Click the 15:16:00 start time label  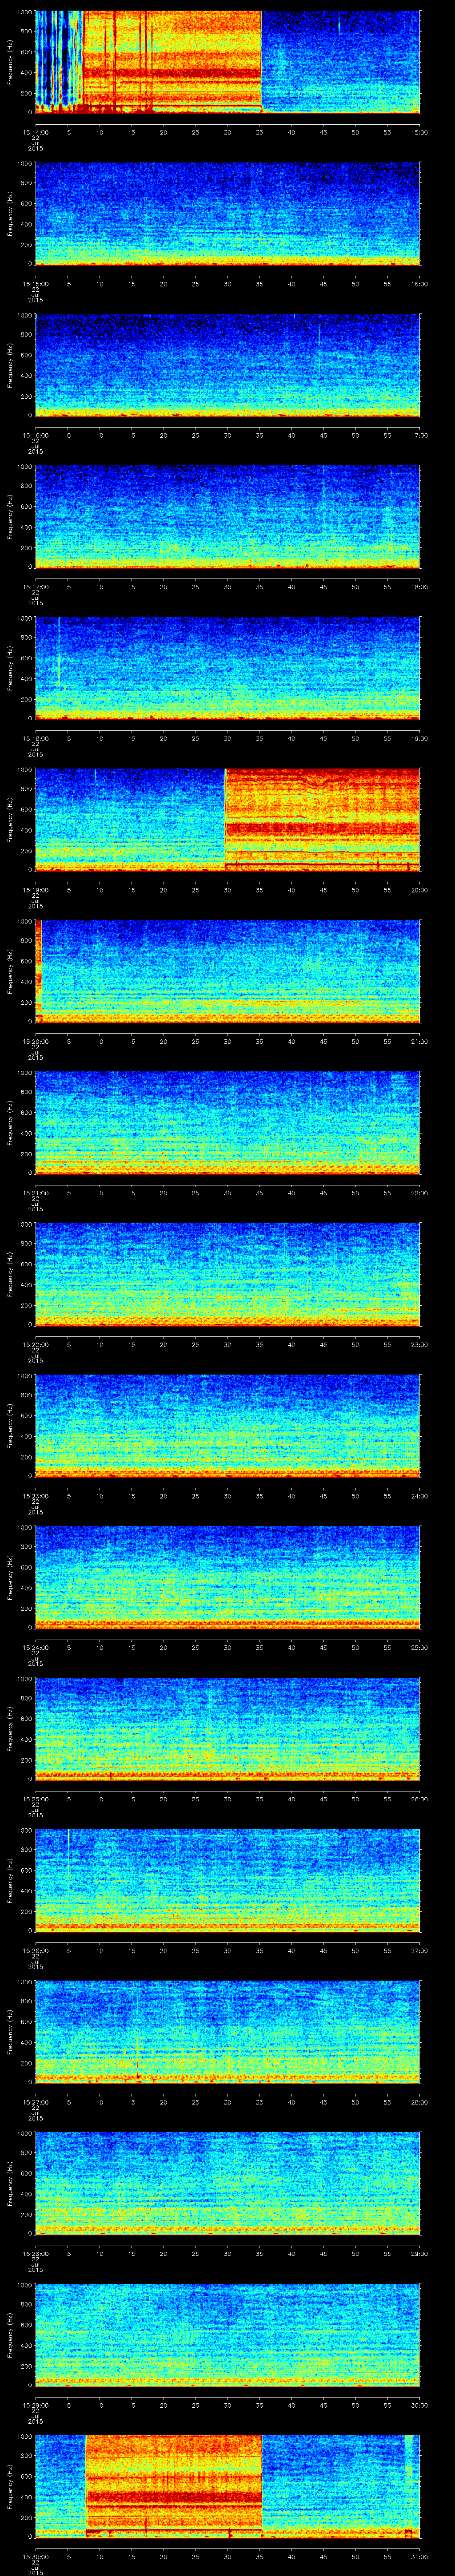pyautogui.click(x=35, y=435)
